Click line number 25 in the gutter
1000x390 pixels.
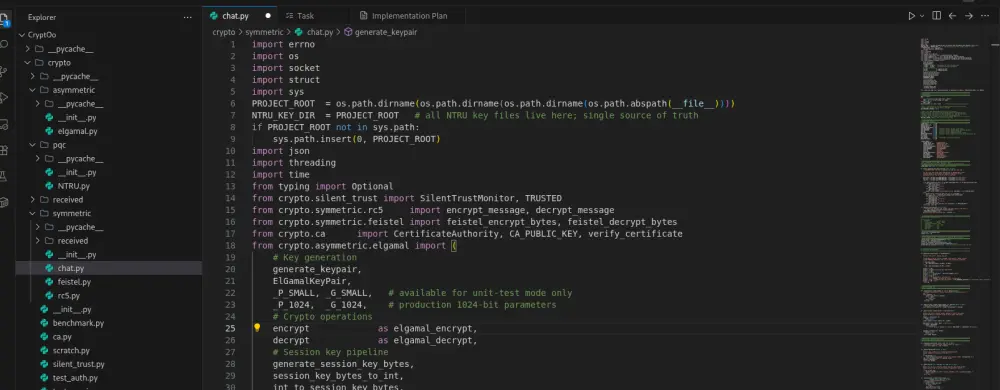[x=231, y=328]
